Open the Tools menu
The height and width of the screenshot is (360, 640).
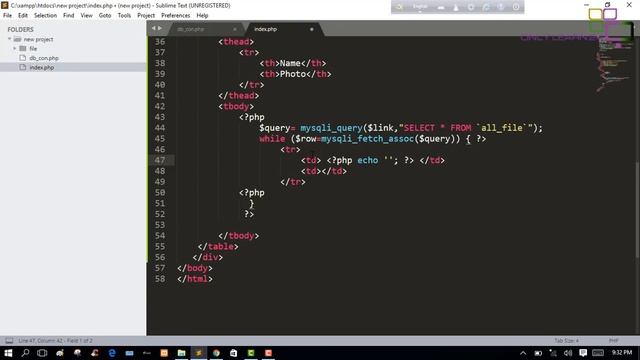point(124,16)
